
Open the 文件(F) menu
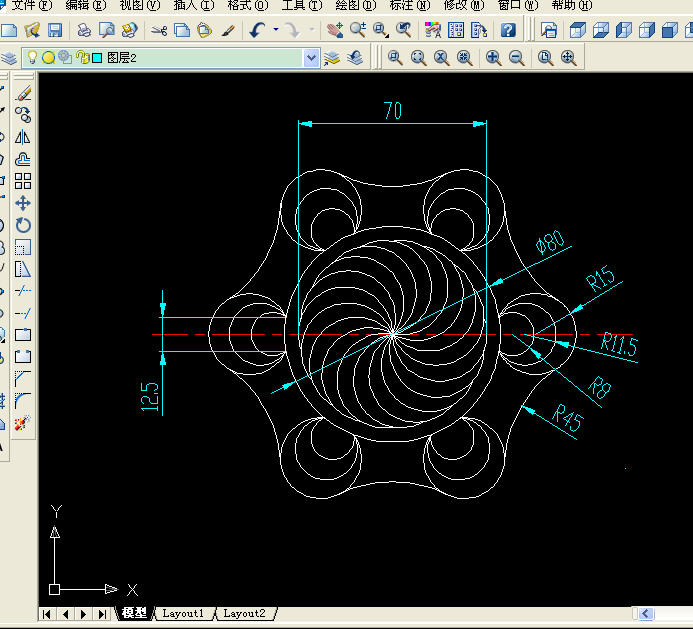coord(31,5)
